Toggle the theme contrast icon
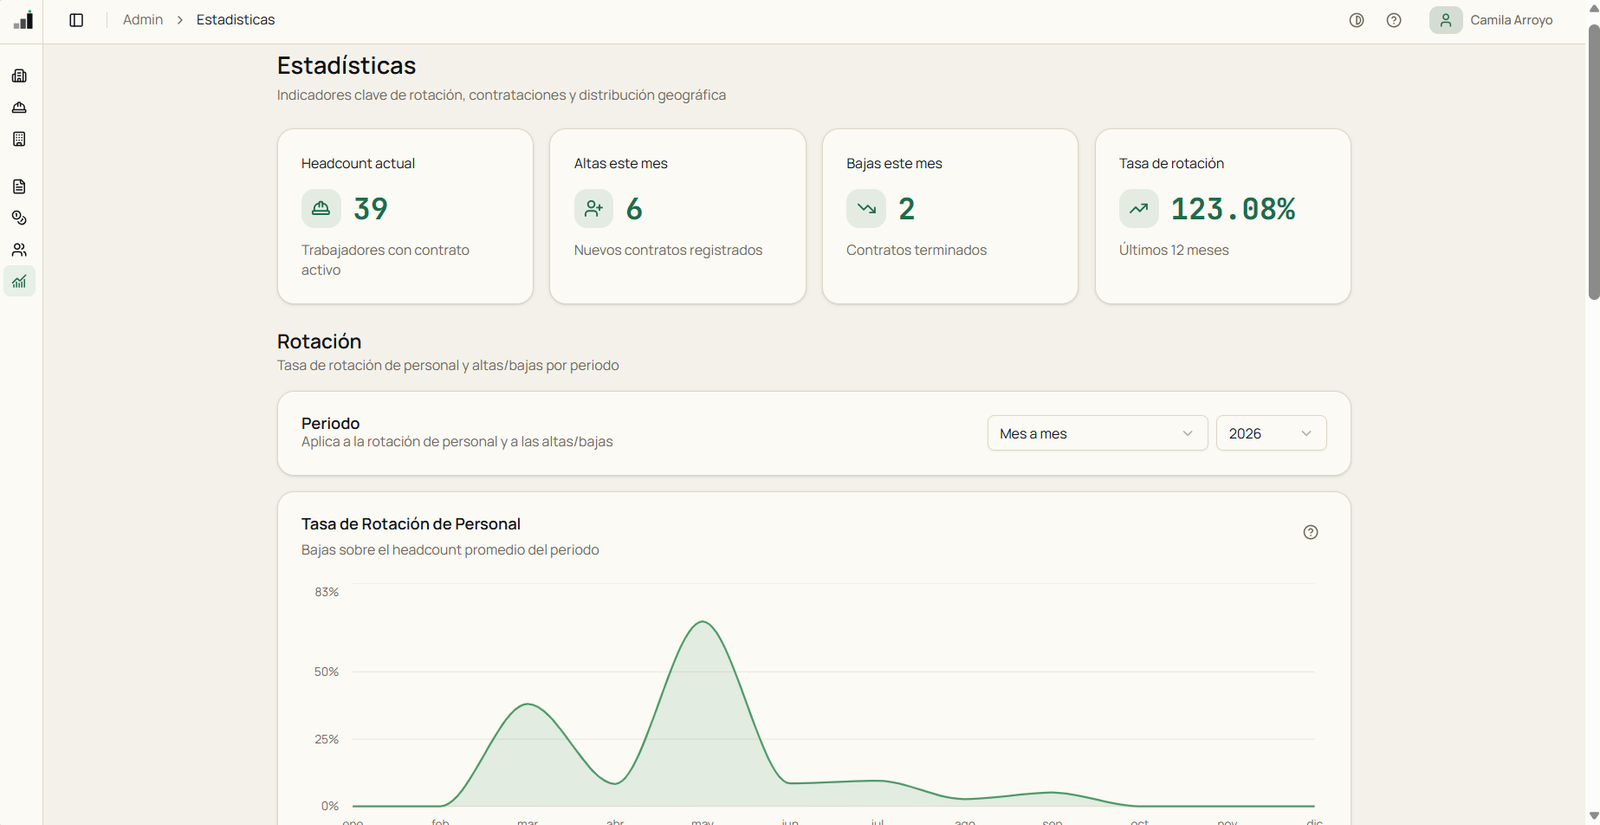The height and width of the screenshot is (825, 1600). 1357,20
